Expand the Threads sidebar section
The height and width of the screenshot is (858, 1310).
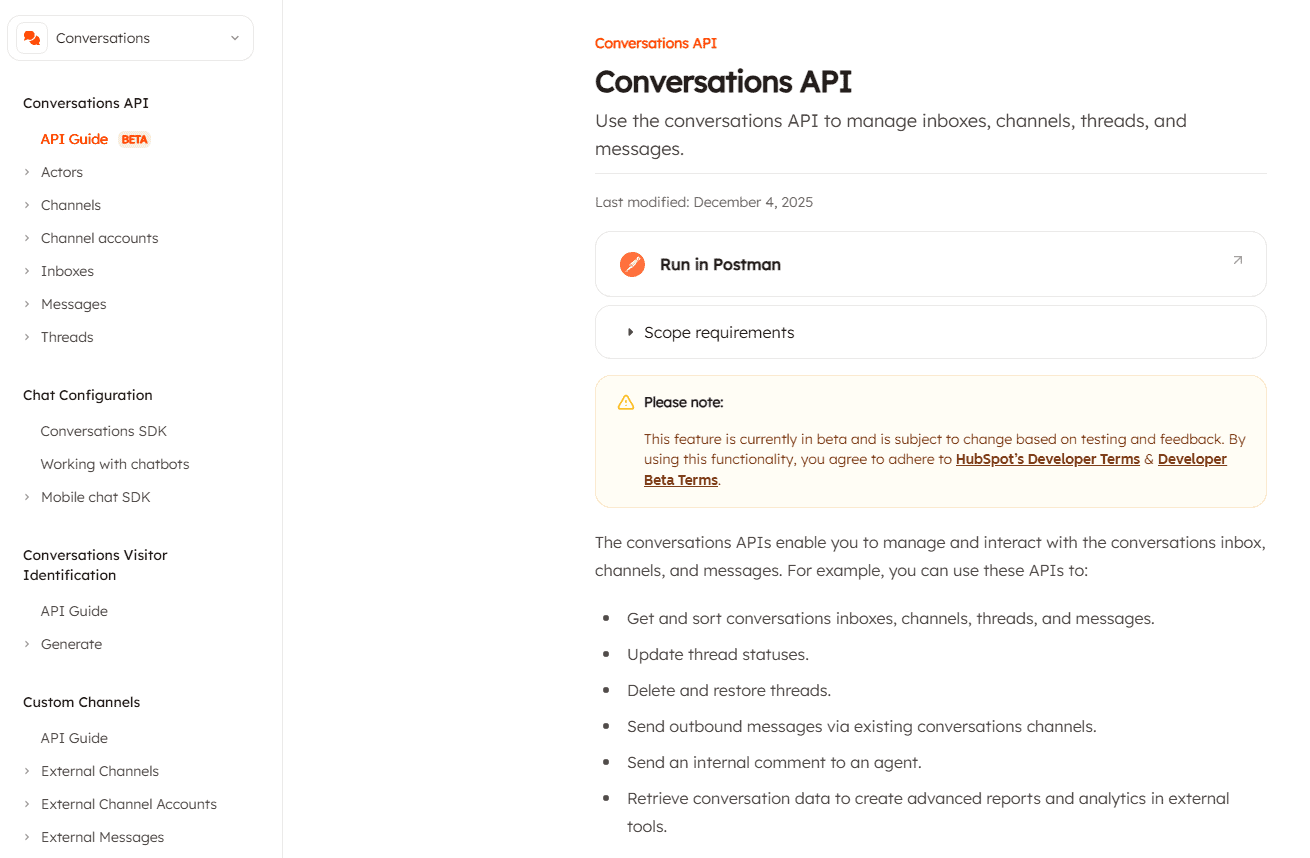[x=67, y=337]
